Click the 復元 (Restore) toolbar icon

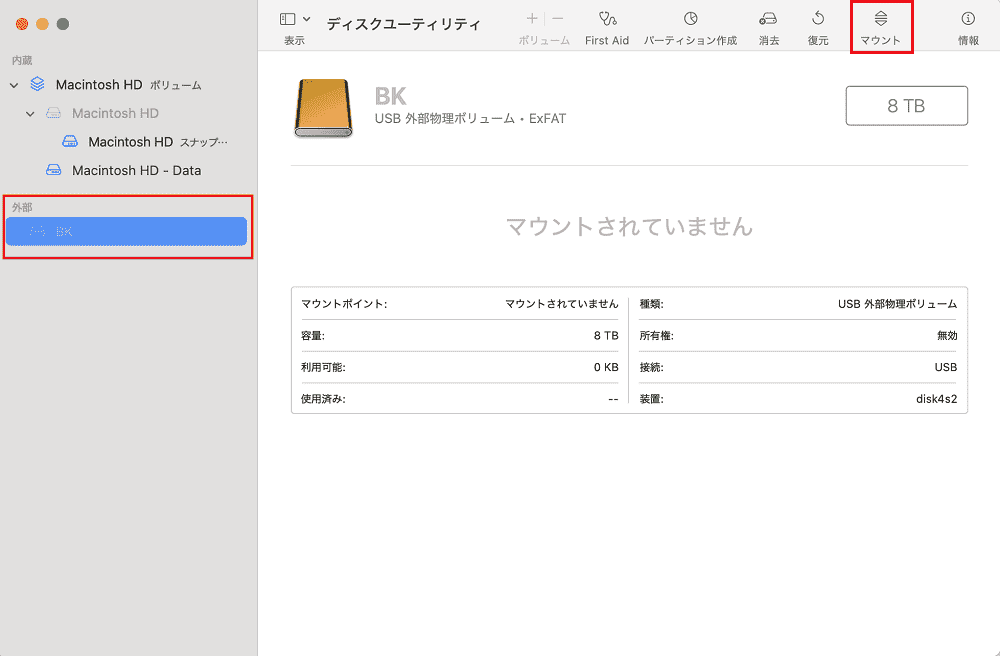click(818, 18)
